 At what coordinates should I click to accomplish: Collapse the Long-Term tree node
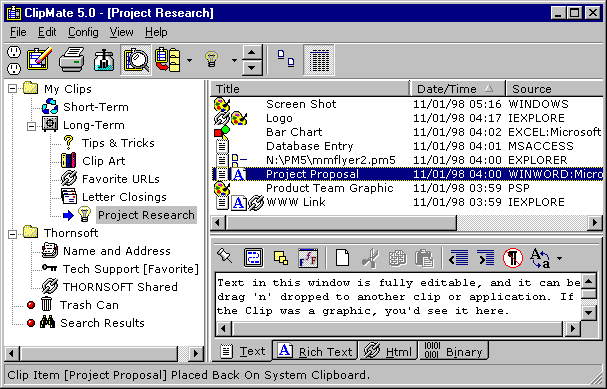[32, 126]
